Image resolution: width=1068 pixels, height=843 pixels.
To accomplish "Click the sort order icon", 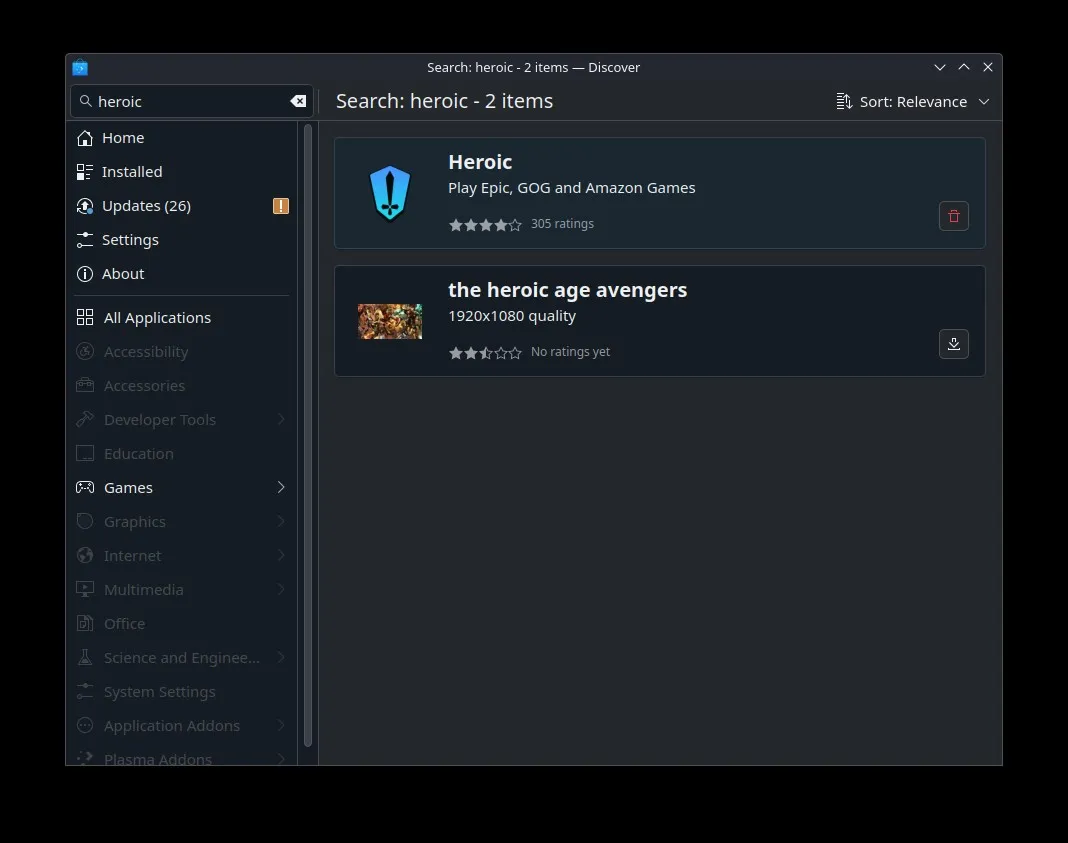I will click(x=844, y=101).
